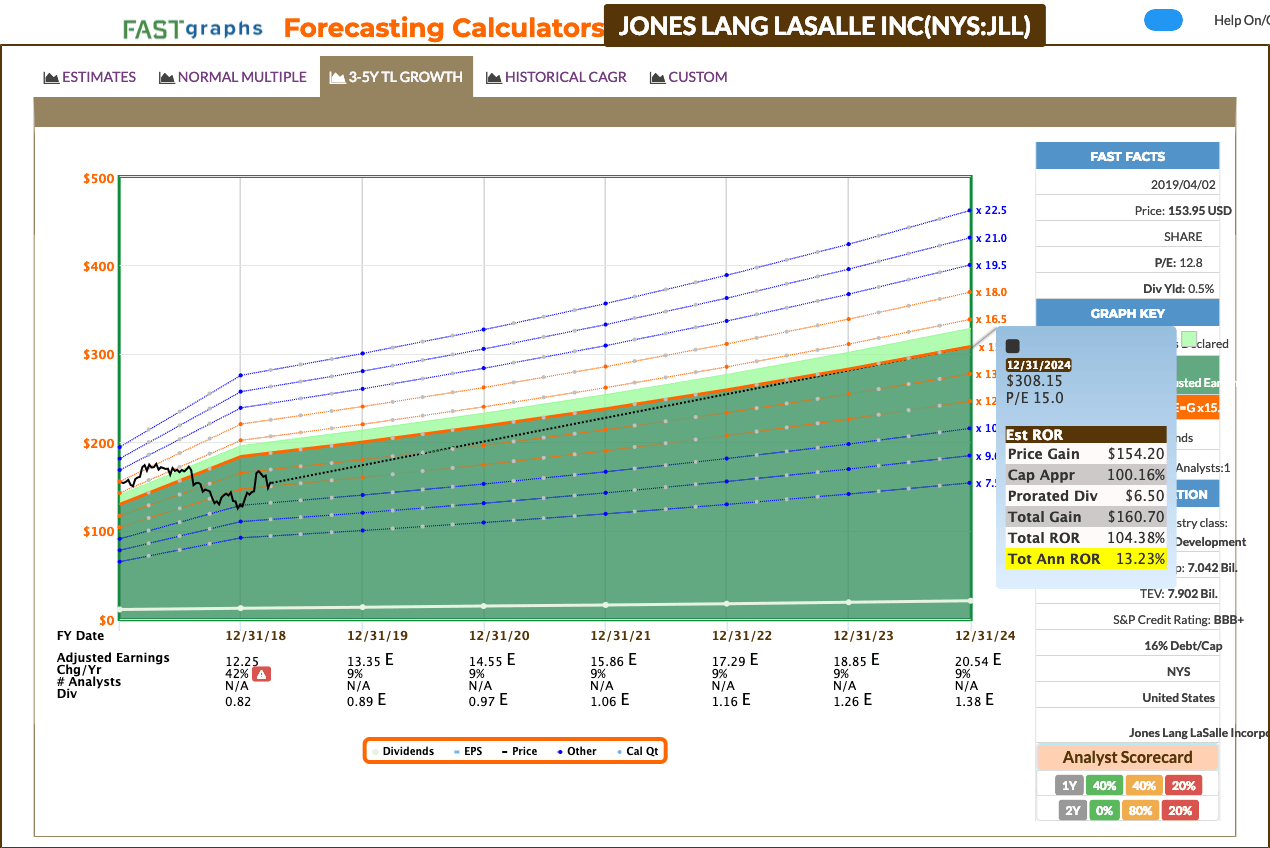The height and width of the screenshot is (848, 1270).
Task: Click the green swatch in Graph Key
Action: 1189,341
